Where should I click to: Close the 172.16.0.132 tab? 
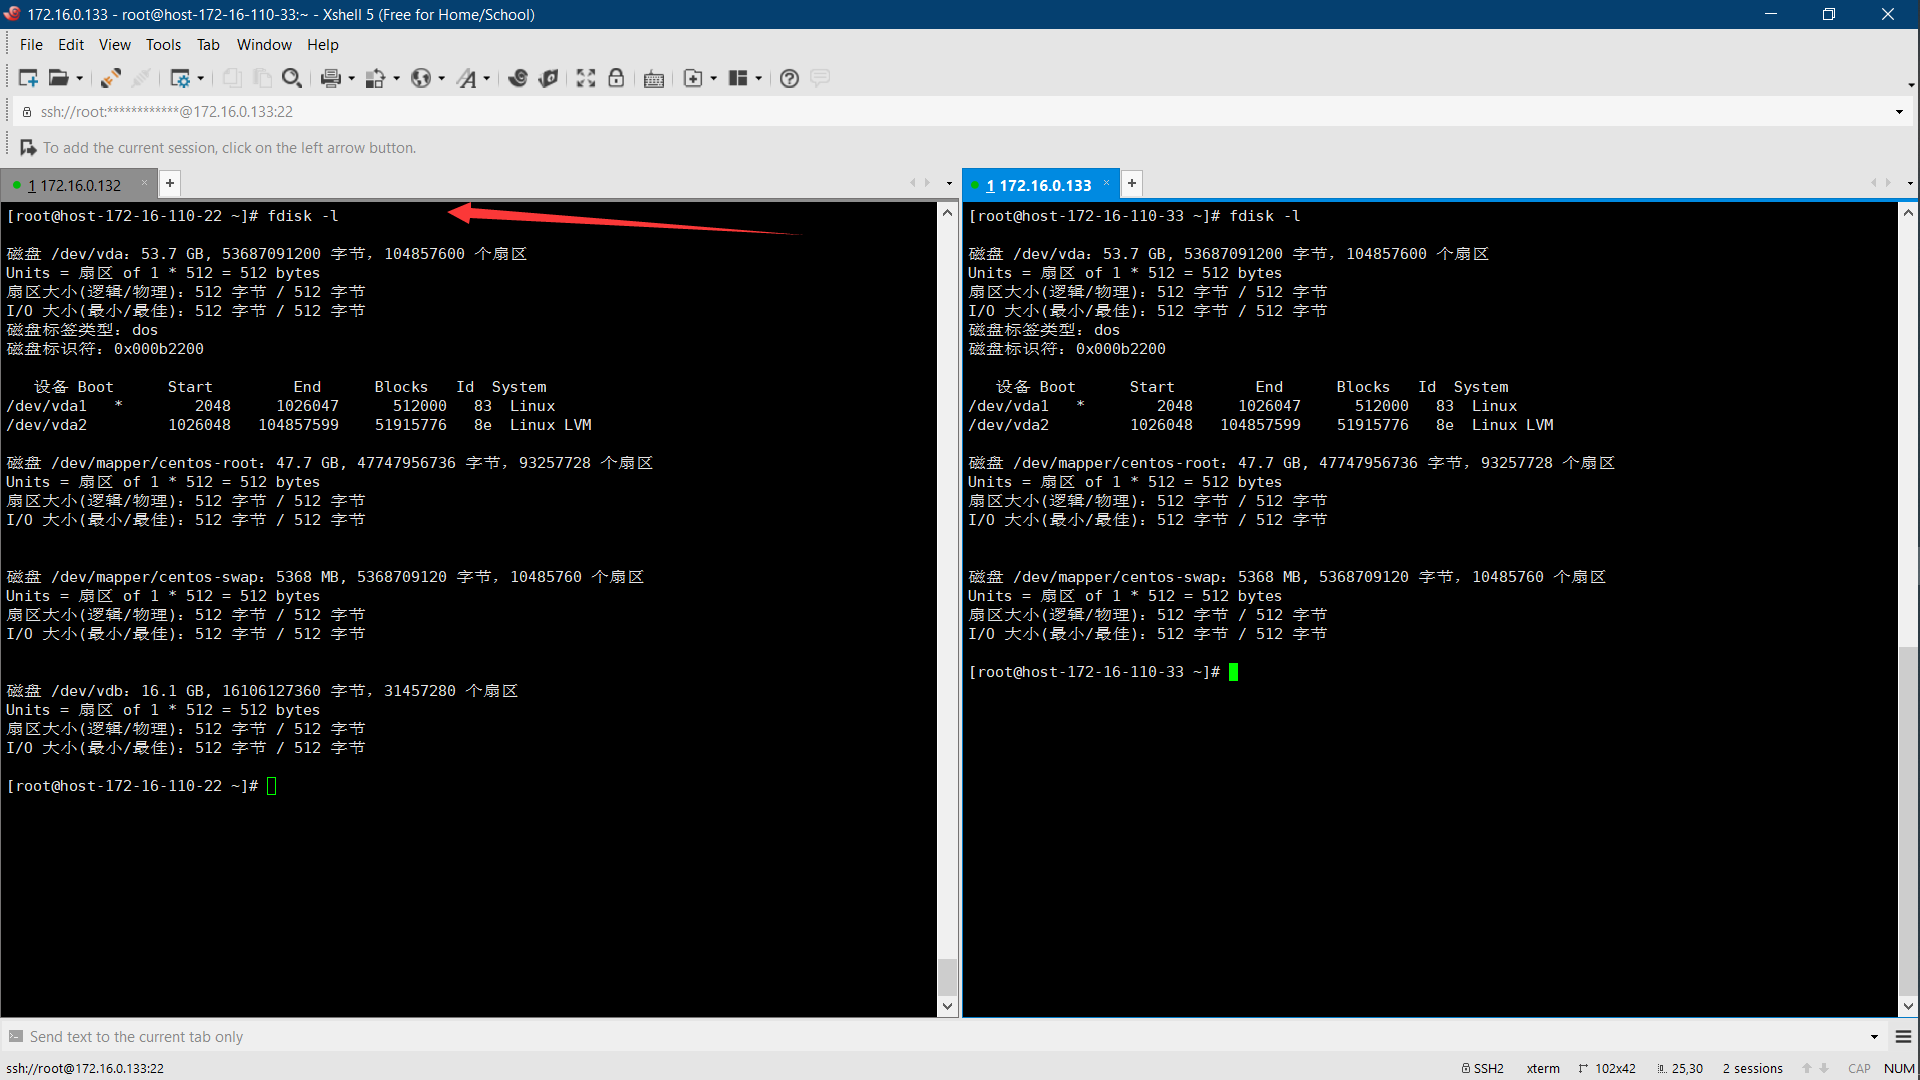pyautogui.click(x=144, y=183)
